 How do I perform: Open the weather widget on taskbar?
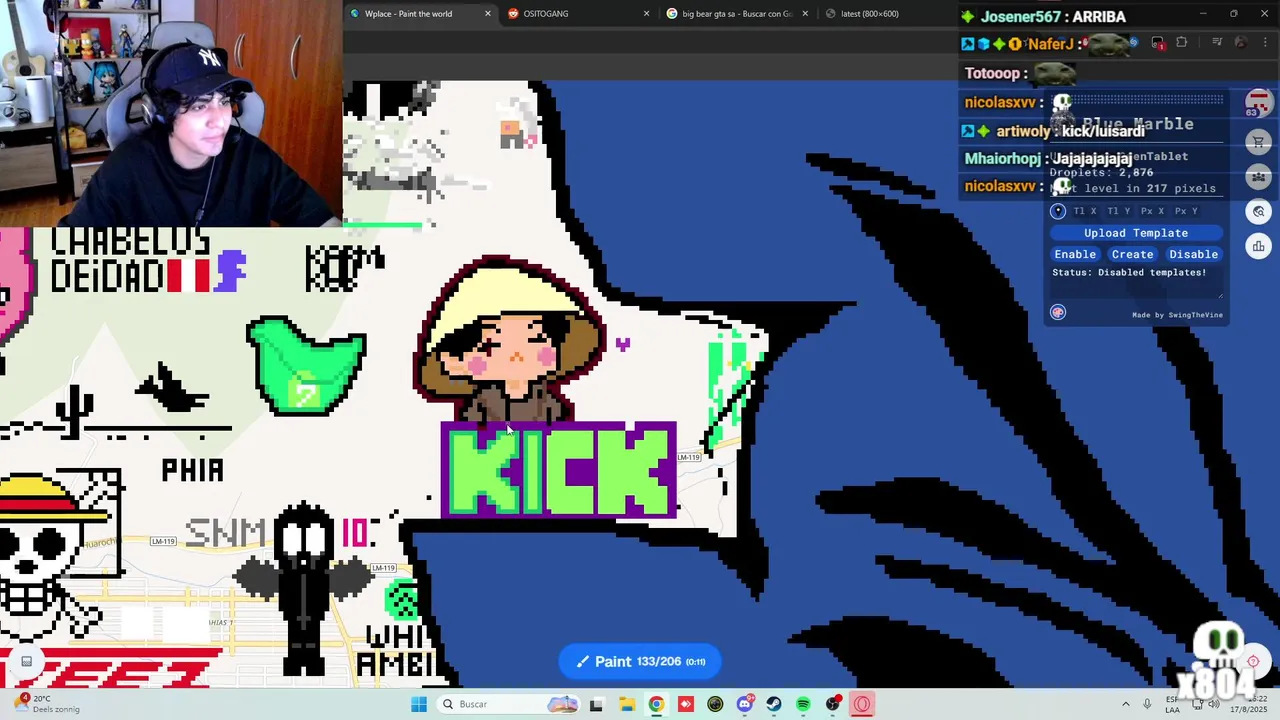tap(45, 704)
